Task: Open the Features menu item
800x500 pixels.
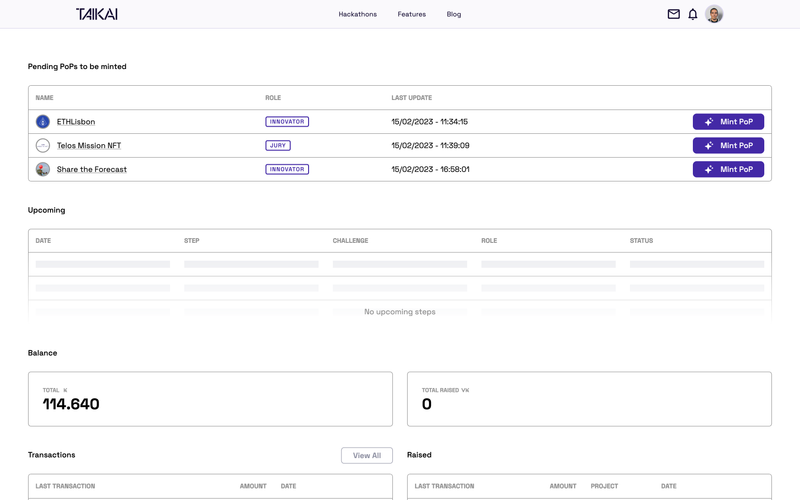Action: (411, 14)
